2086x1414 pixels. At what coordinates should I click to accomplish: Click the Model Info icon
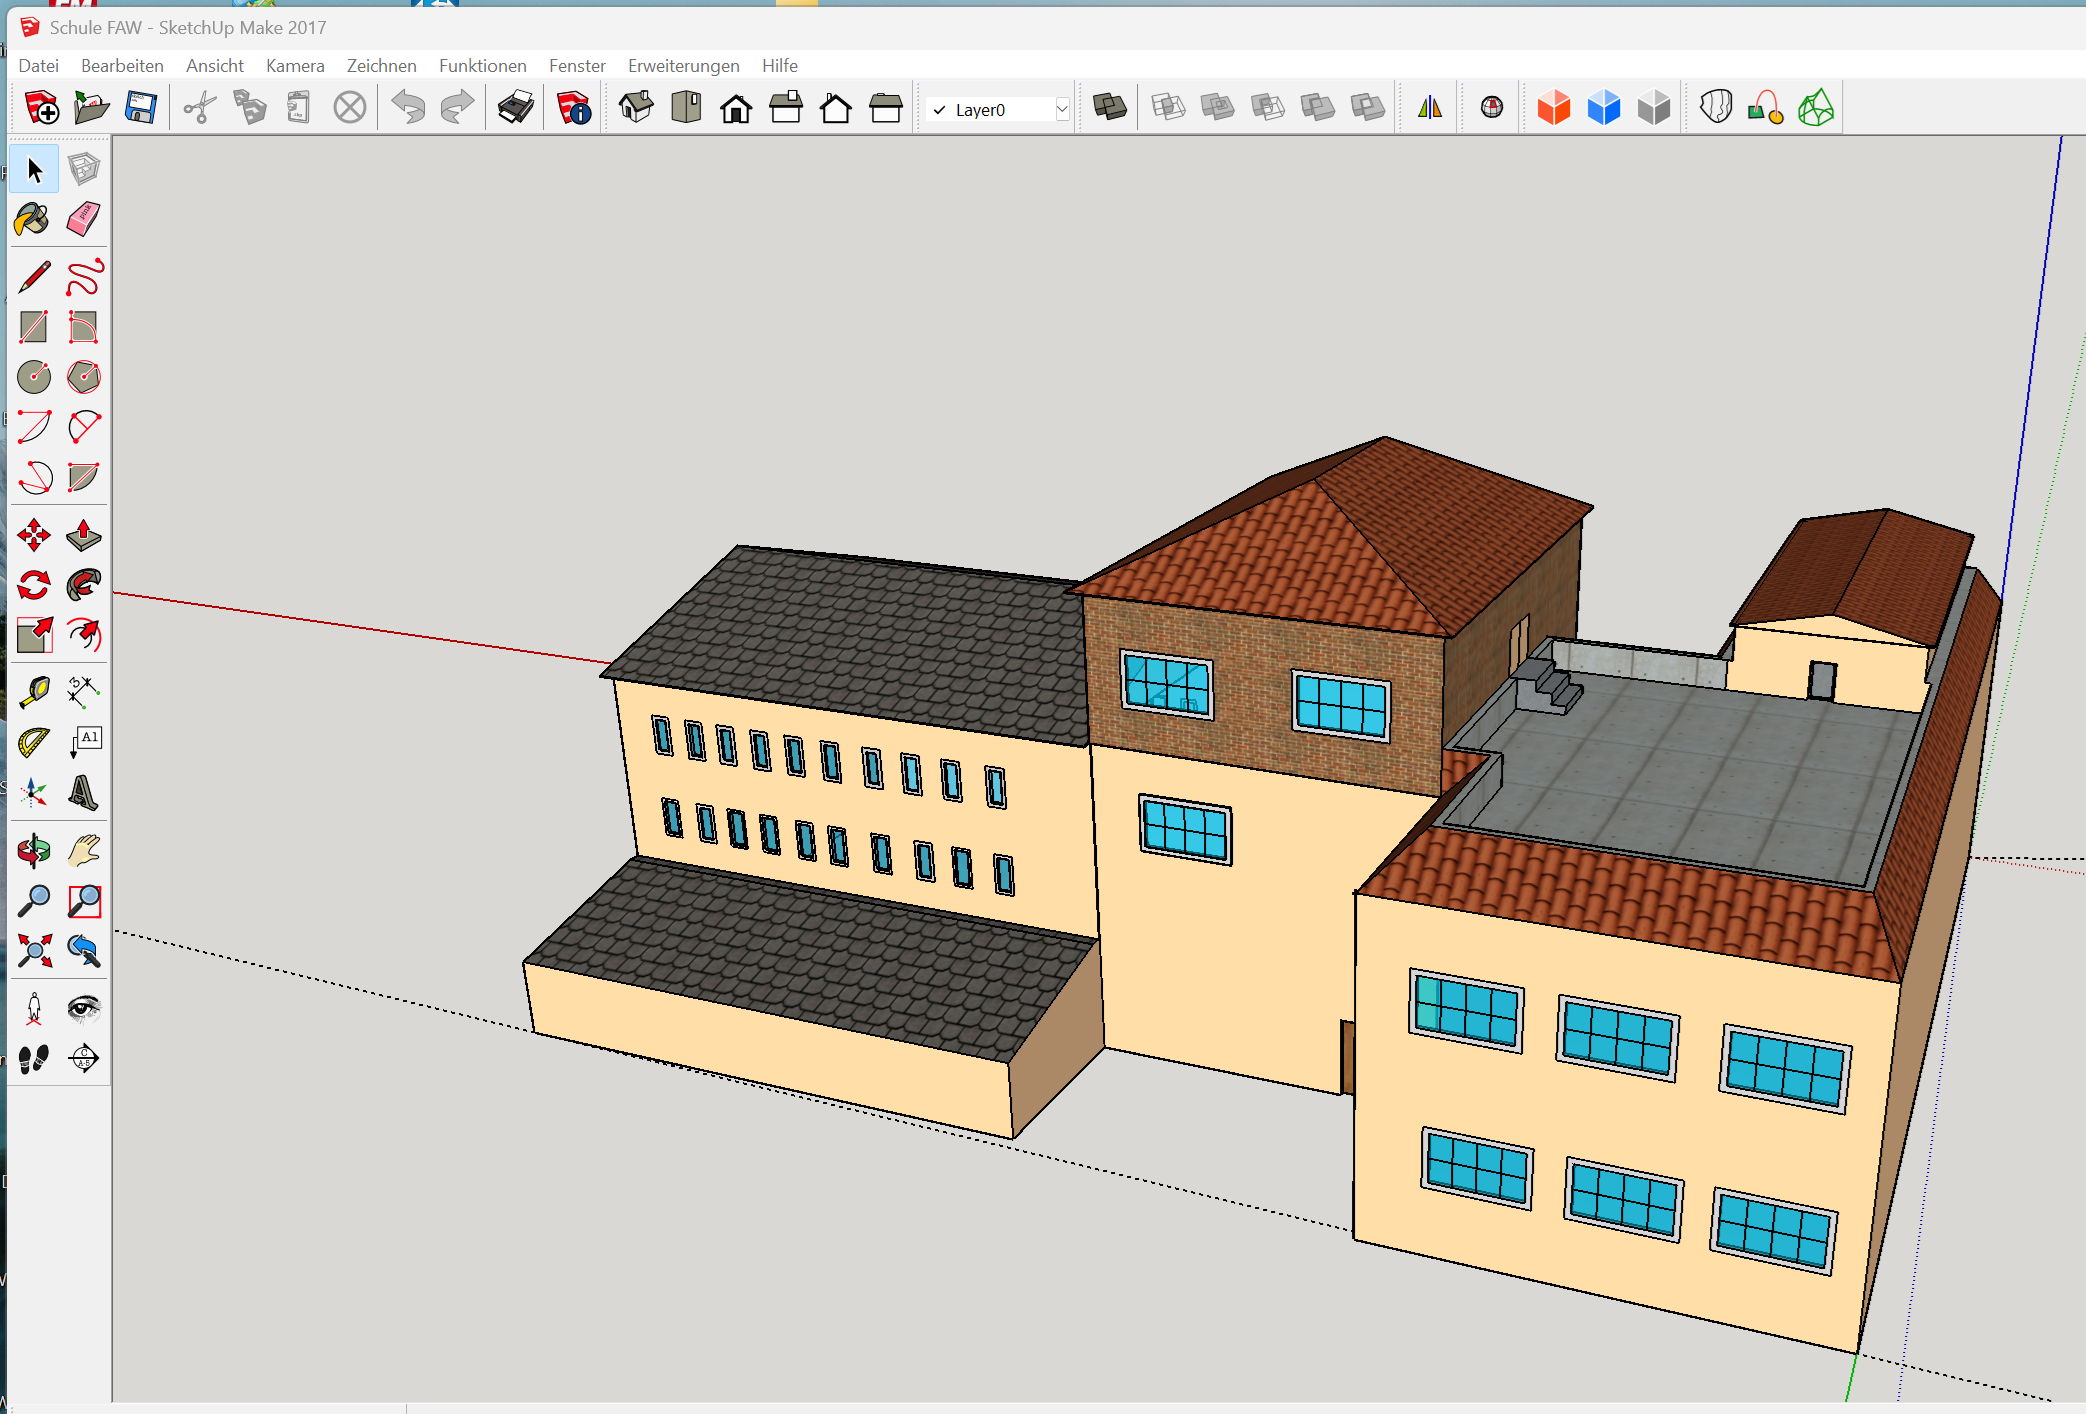click(574, 108)
